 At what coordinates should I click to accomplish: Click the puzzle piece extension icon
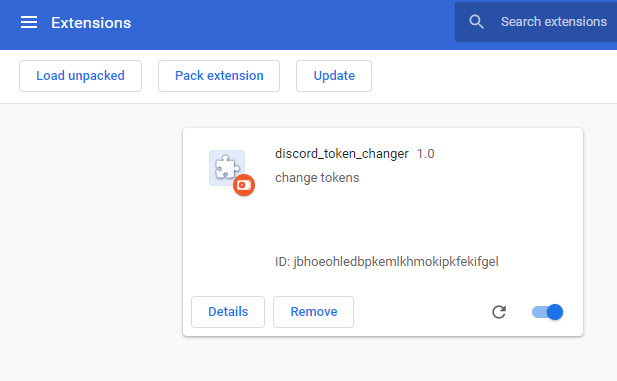227,168
